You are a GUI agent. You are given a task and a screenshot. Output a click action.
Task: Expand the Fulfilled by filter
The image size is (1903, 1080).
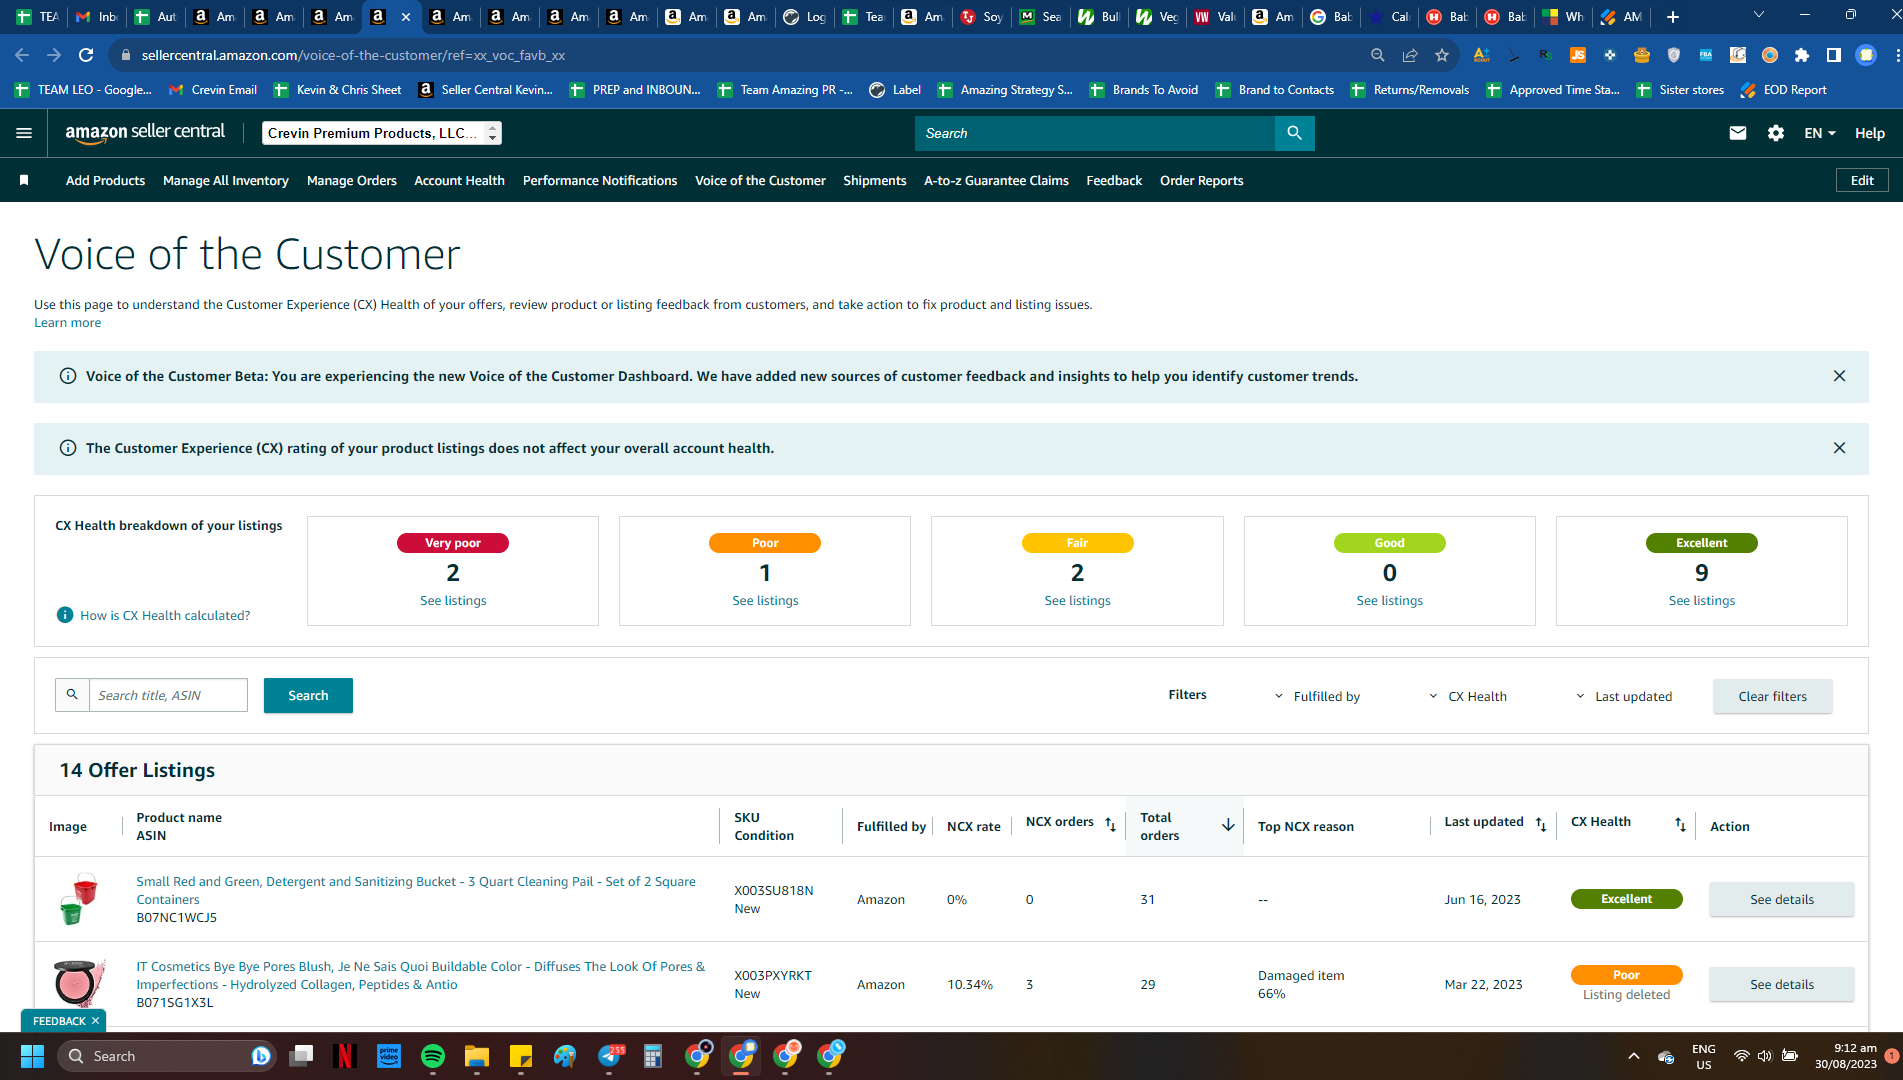tap(1317, 696)
